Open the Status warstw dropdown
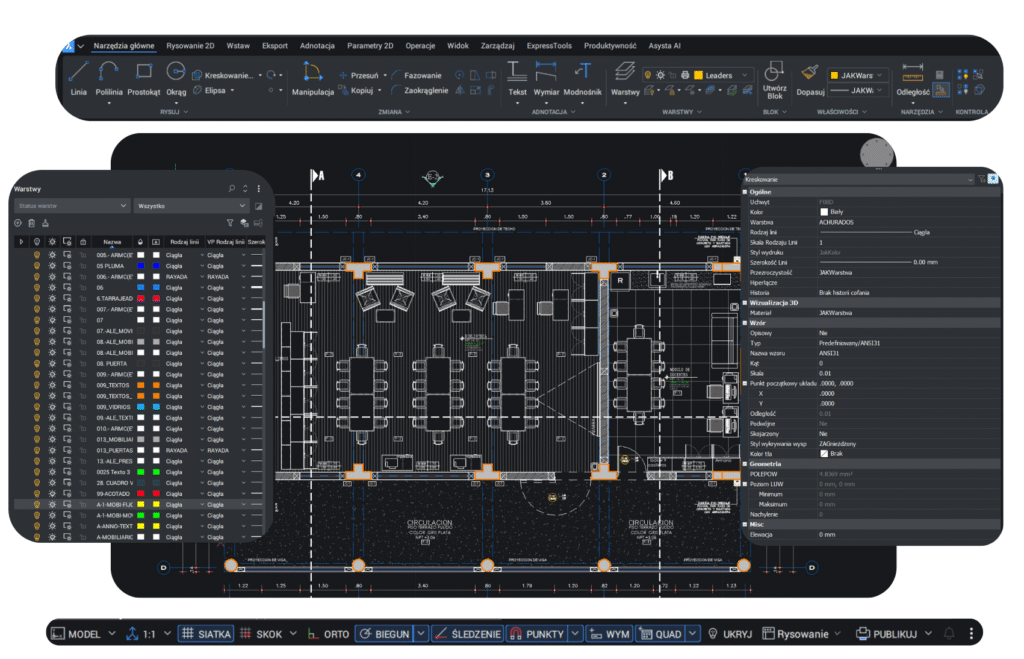The height and width of the screenshot is (659, 1024). pyautogui.click(x=68, y=205)
